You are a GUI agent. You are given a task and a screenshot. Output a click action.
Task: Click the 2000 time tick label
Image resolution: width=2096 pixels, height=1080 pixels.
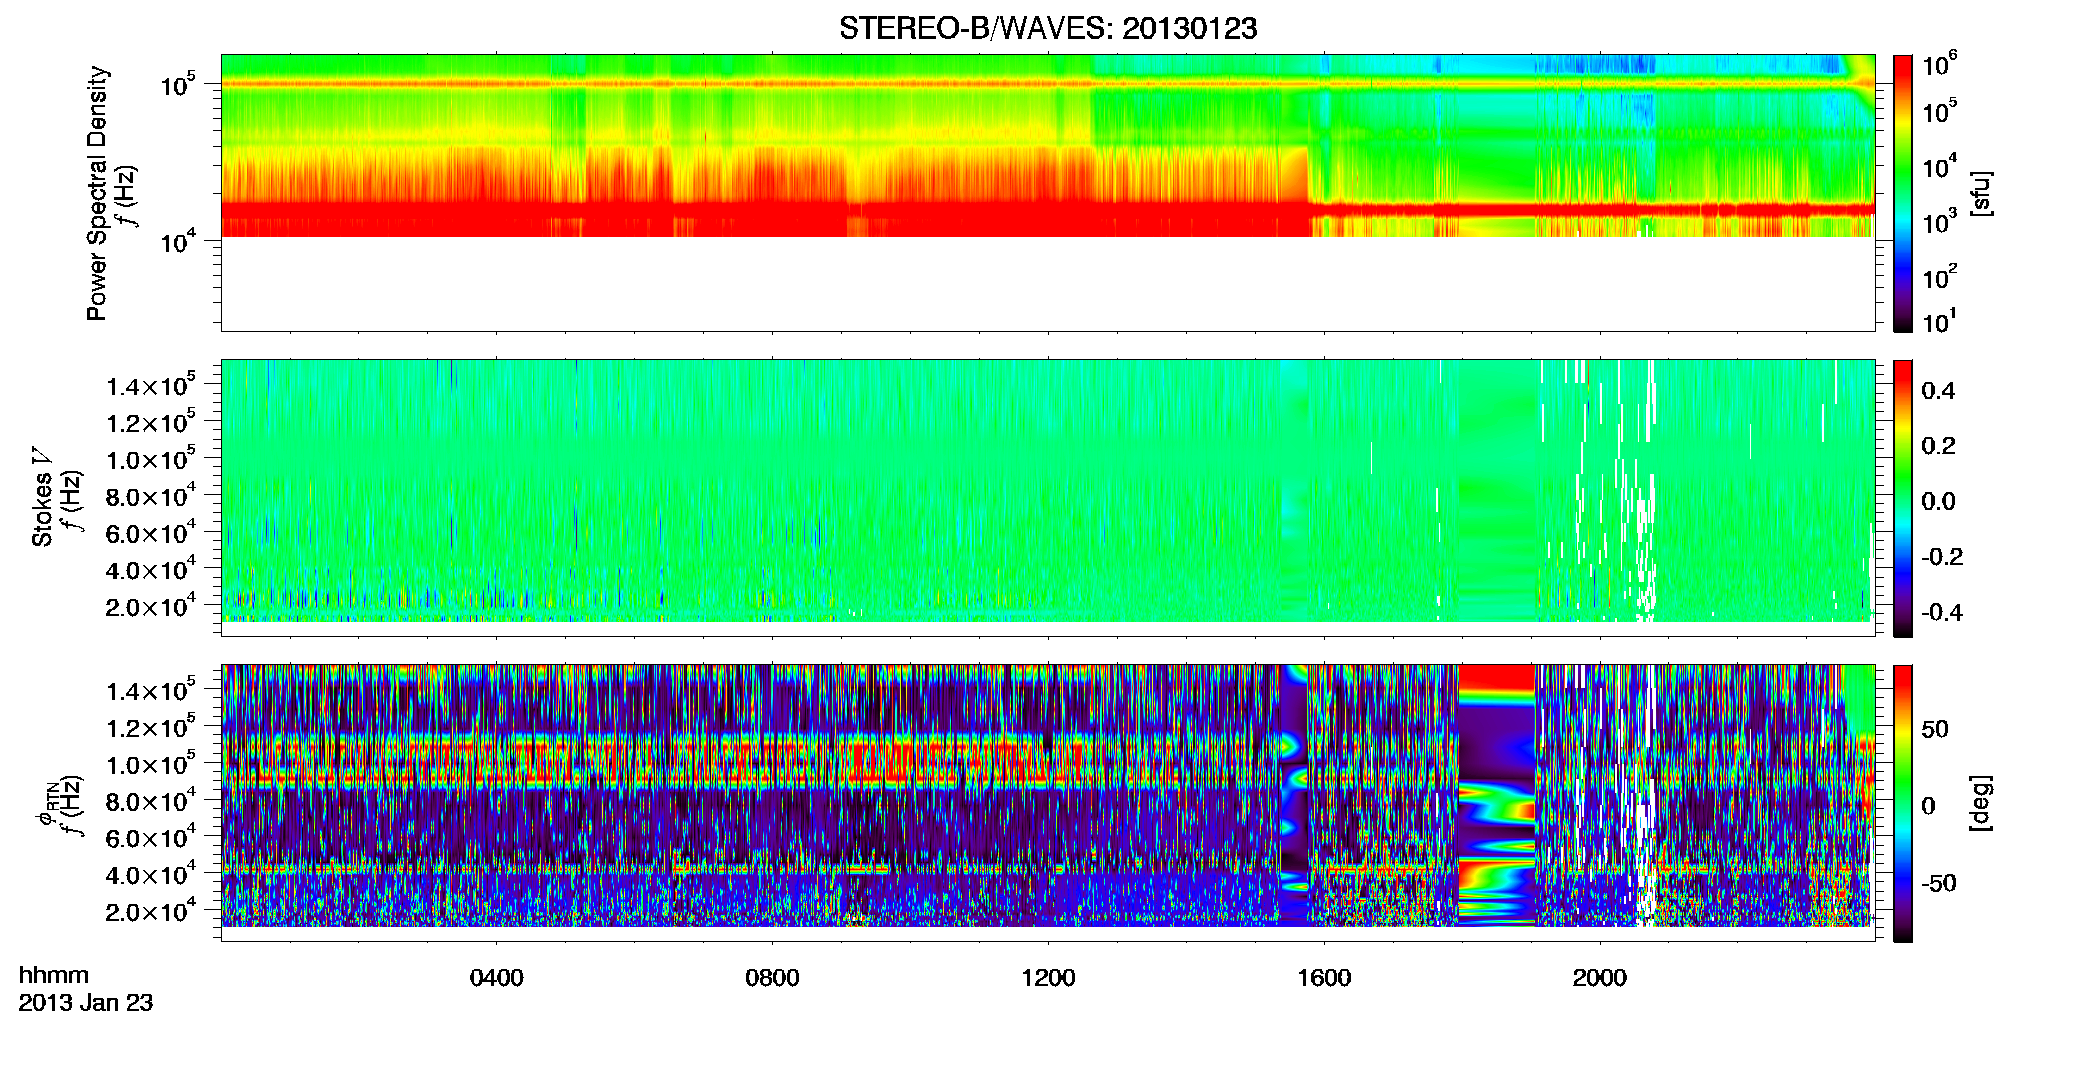1600,978
